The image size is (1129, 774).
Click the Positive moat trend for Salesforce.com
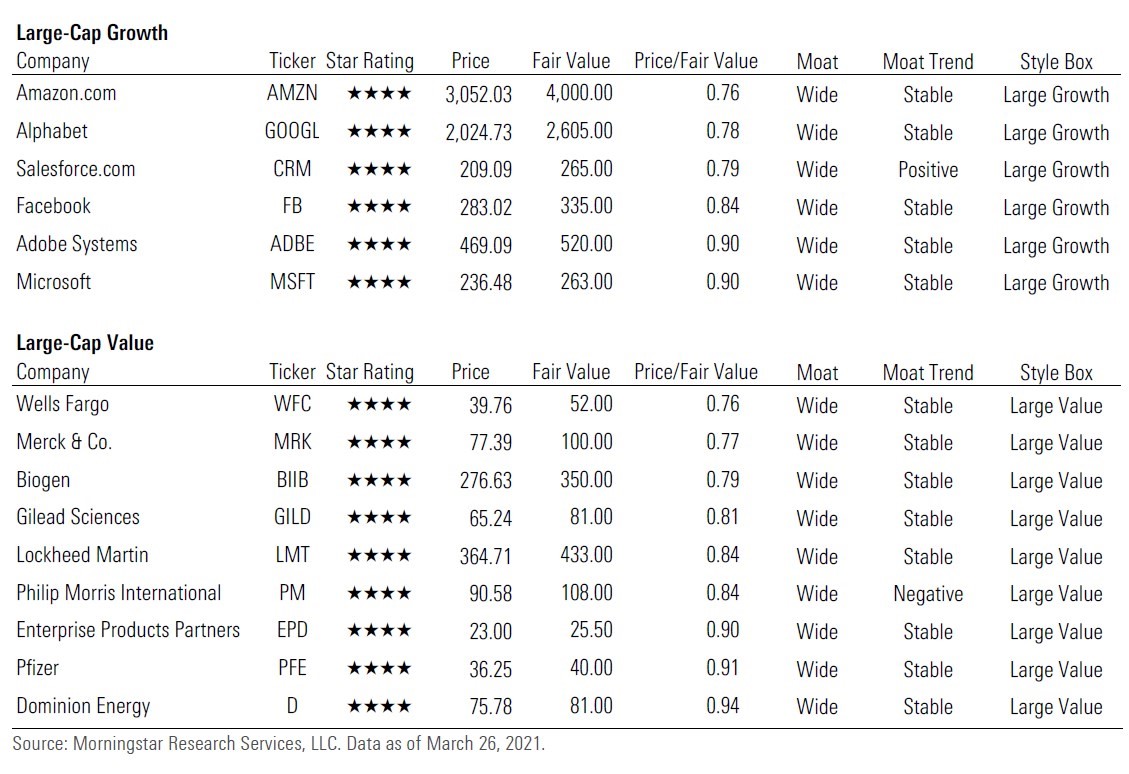point(928,170)
